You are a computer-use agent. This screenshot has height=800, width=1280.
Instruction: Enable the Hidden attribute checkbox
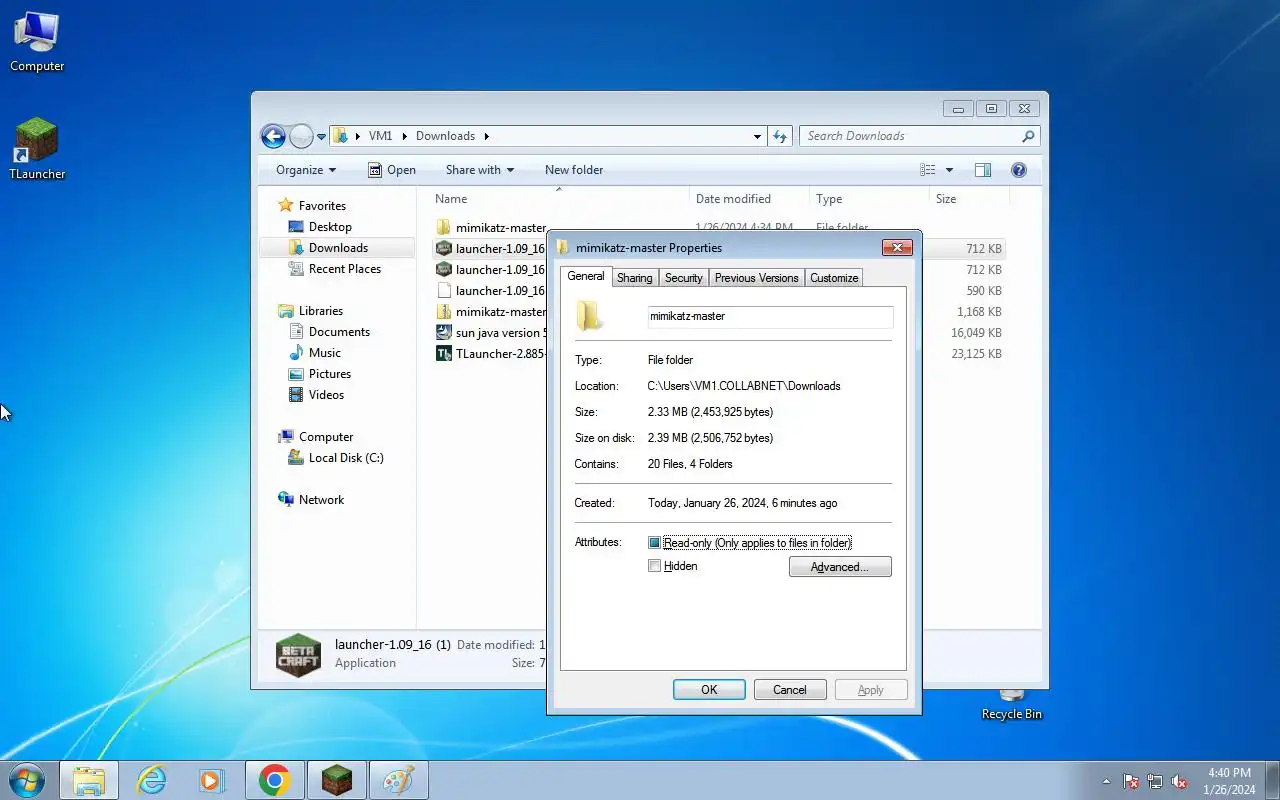[654, 566]
